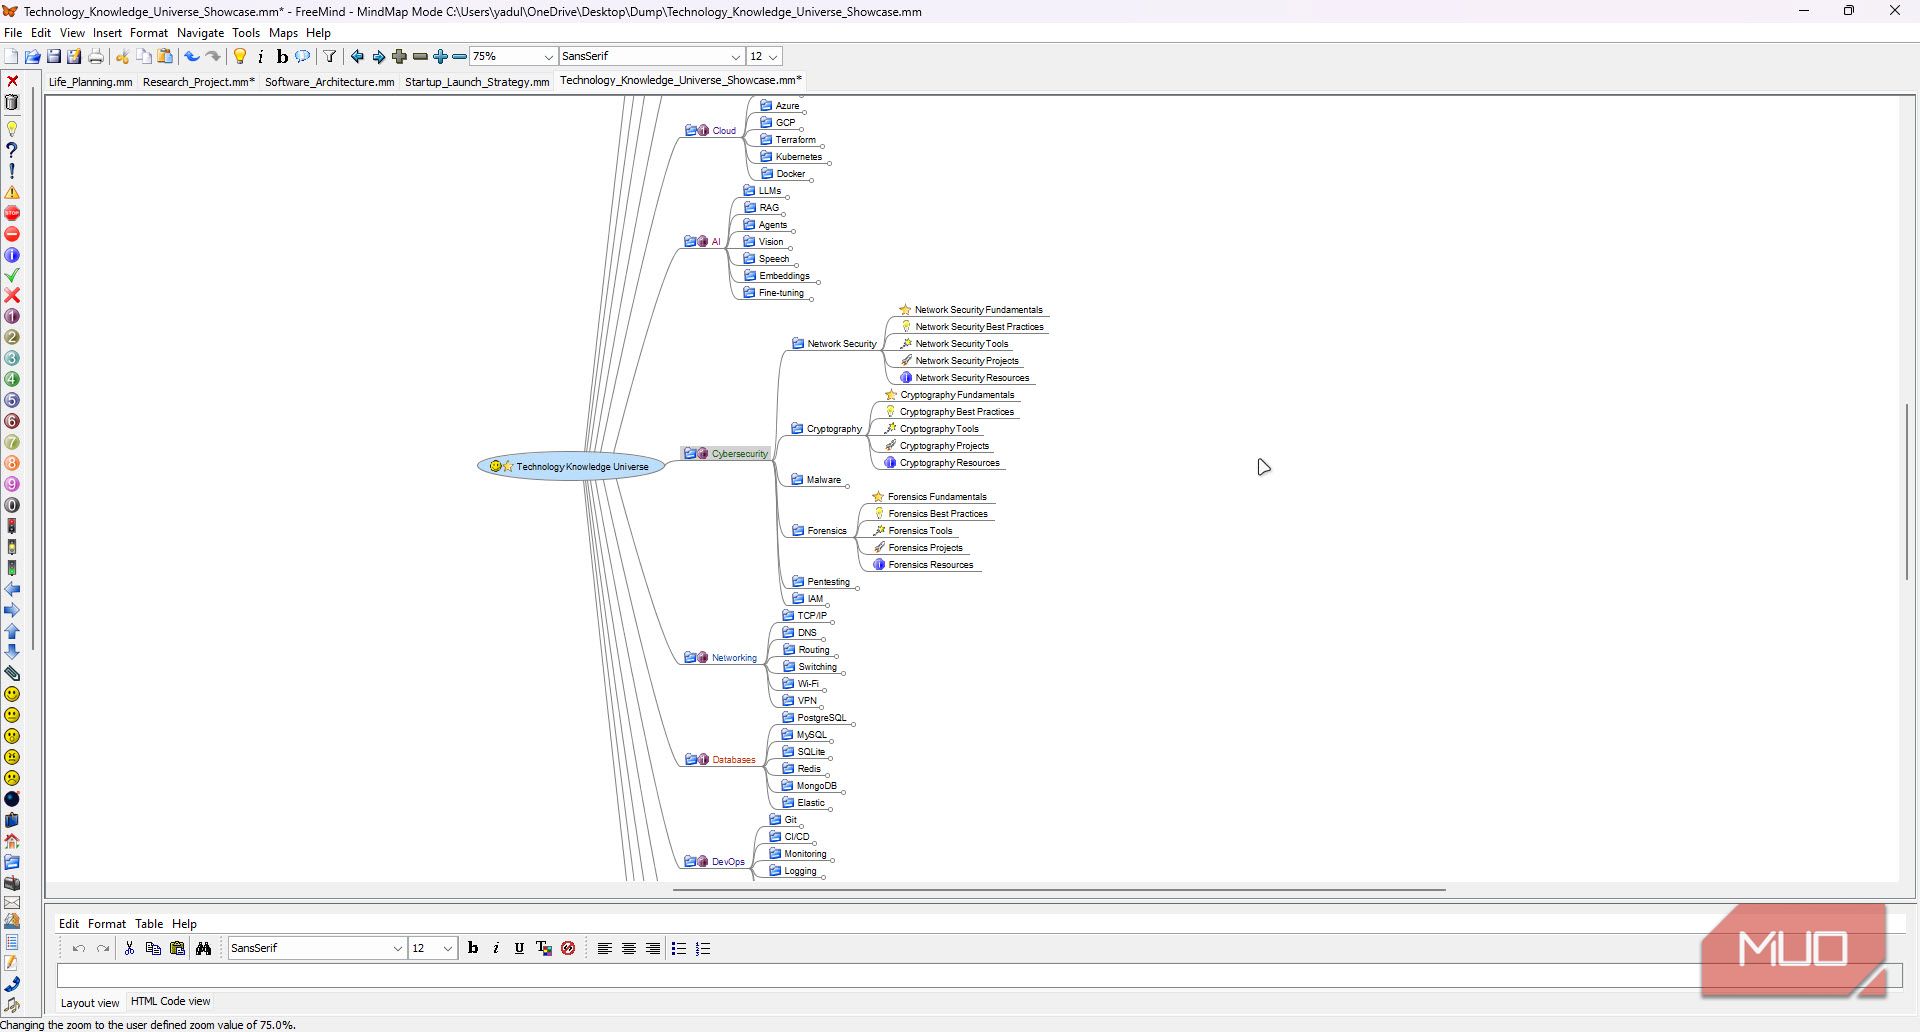Toggle italic in the note editor

(x=496, y=949)
